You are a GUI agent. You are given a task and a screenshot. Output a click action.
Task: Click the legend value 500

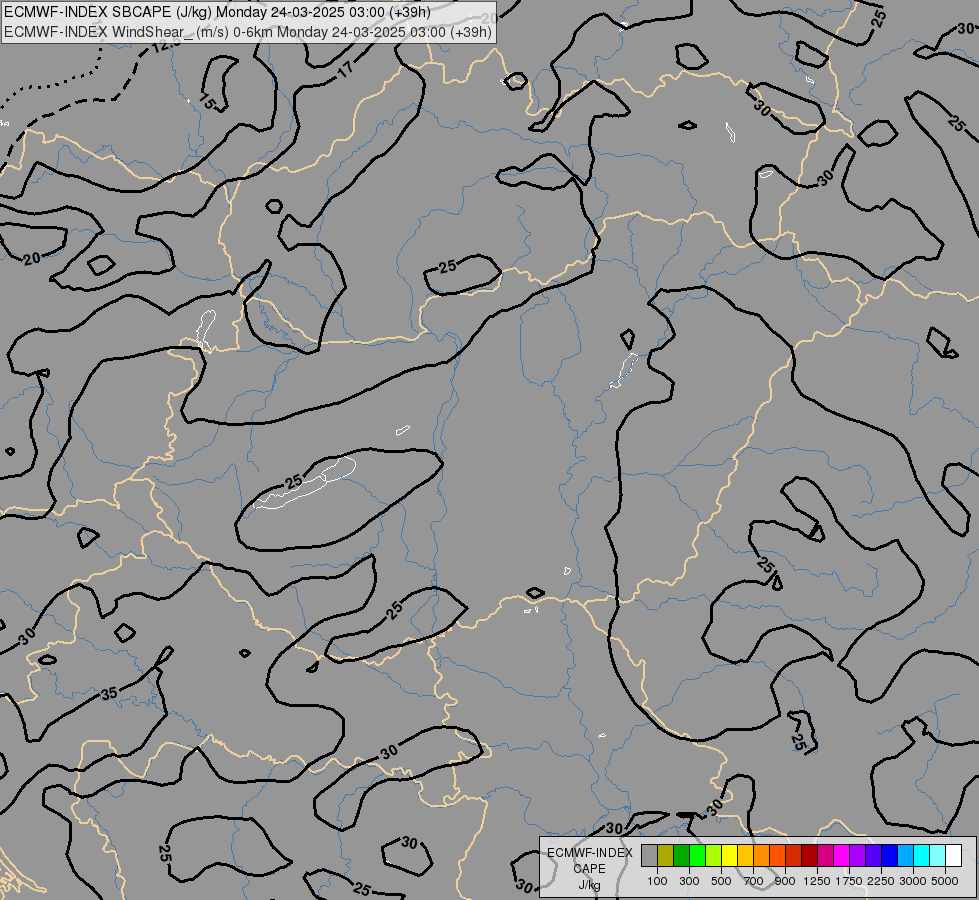[x=721, y=881]
